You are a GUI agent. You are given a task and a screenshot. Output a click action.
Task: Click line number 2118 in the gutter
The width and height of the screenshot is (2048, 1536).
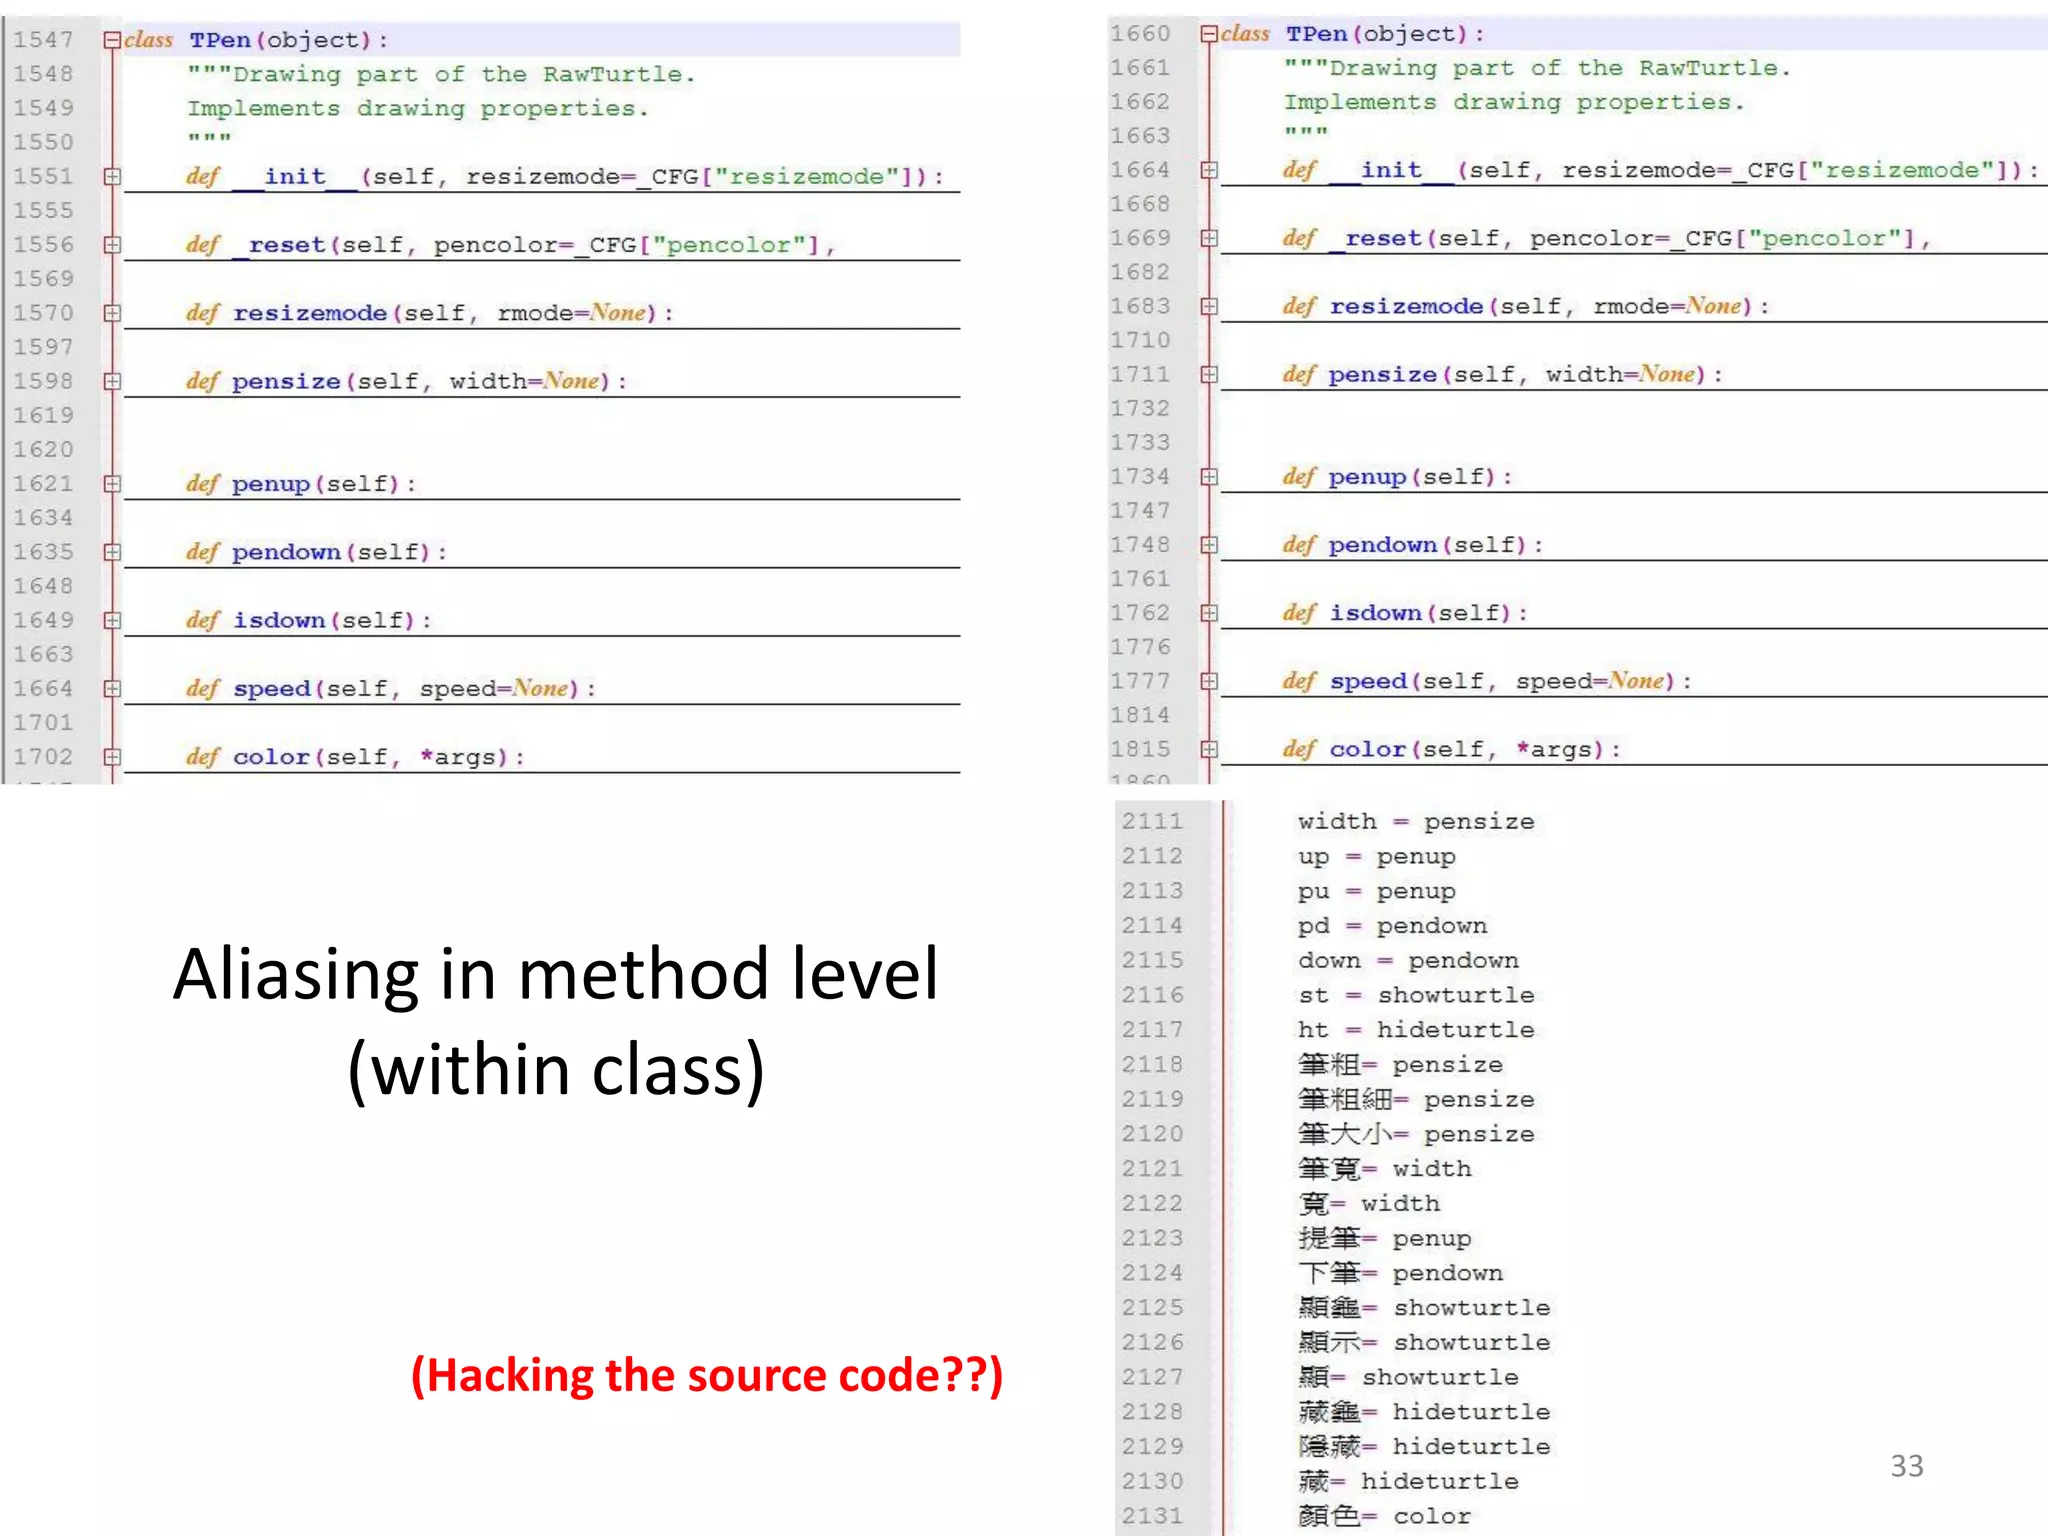(1152, 1065)
